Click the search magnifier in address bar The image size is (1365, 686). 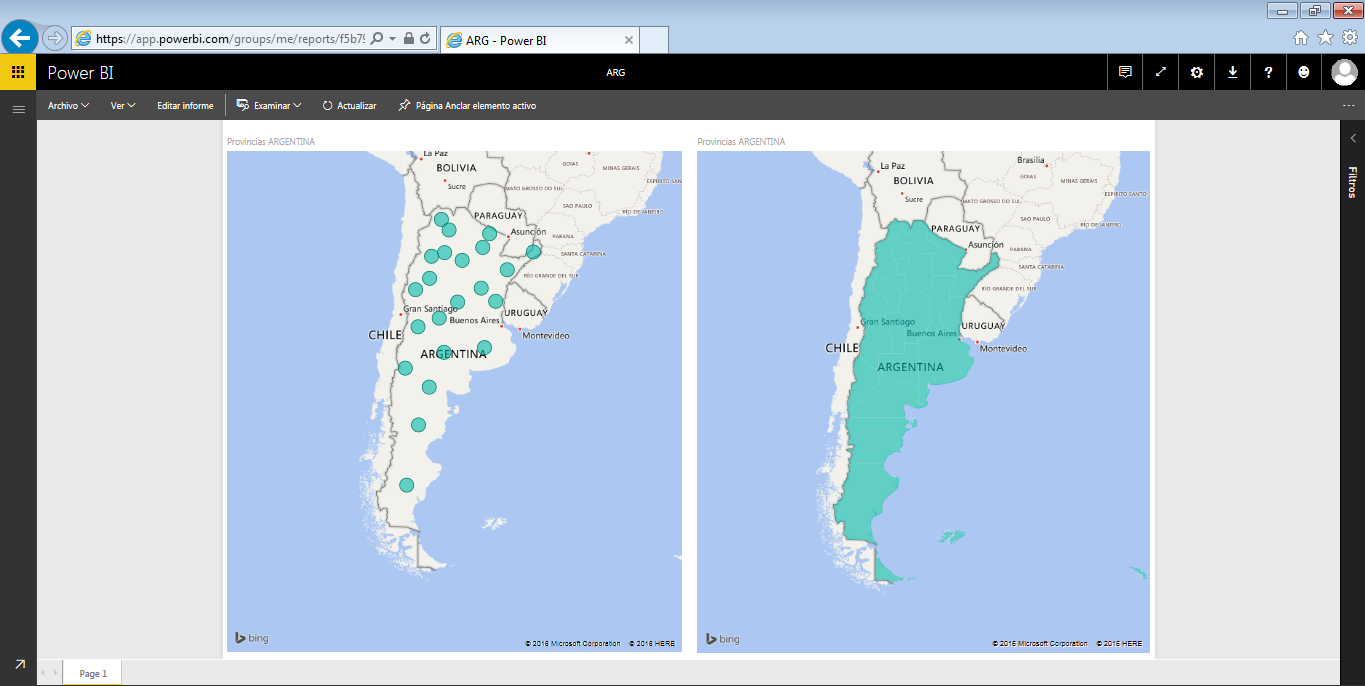pos(377,39)
